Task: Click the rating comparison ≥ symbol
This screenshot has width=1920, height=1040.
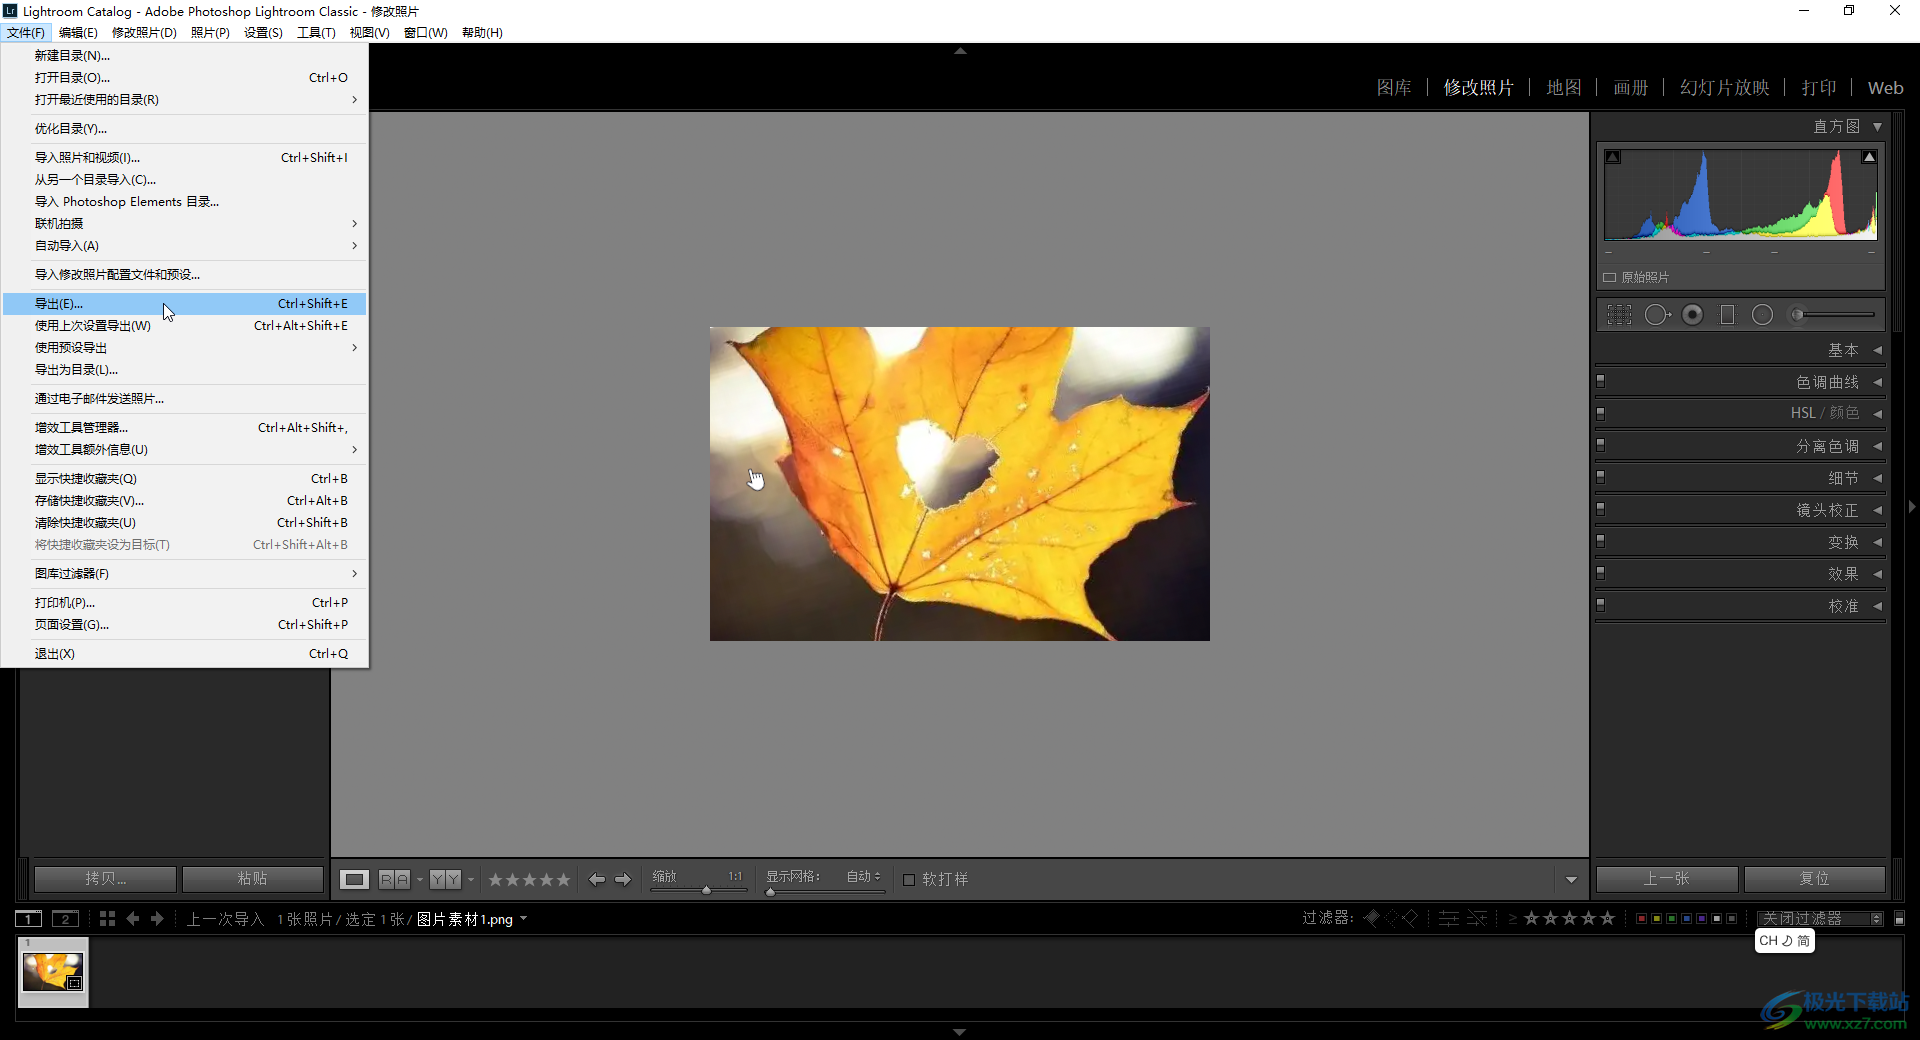Action: (1513, 918)
